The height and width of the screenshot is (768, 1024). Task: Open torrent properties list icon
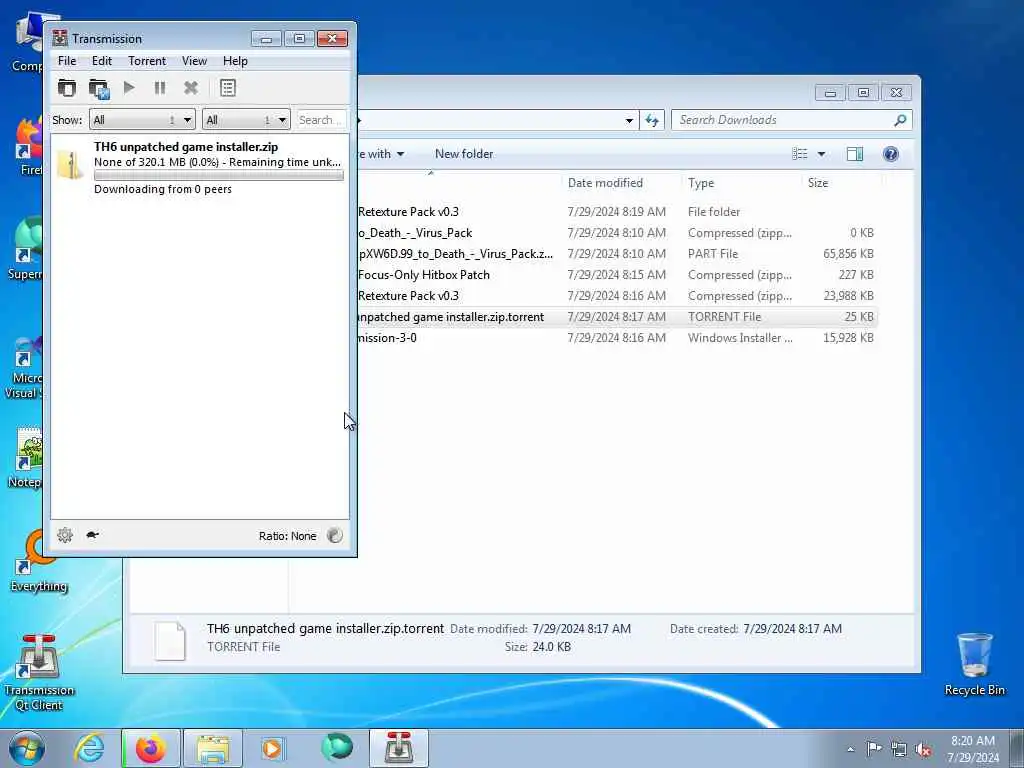[228, 88]
